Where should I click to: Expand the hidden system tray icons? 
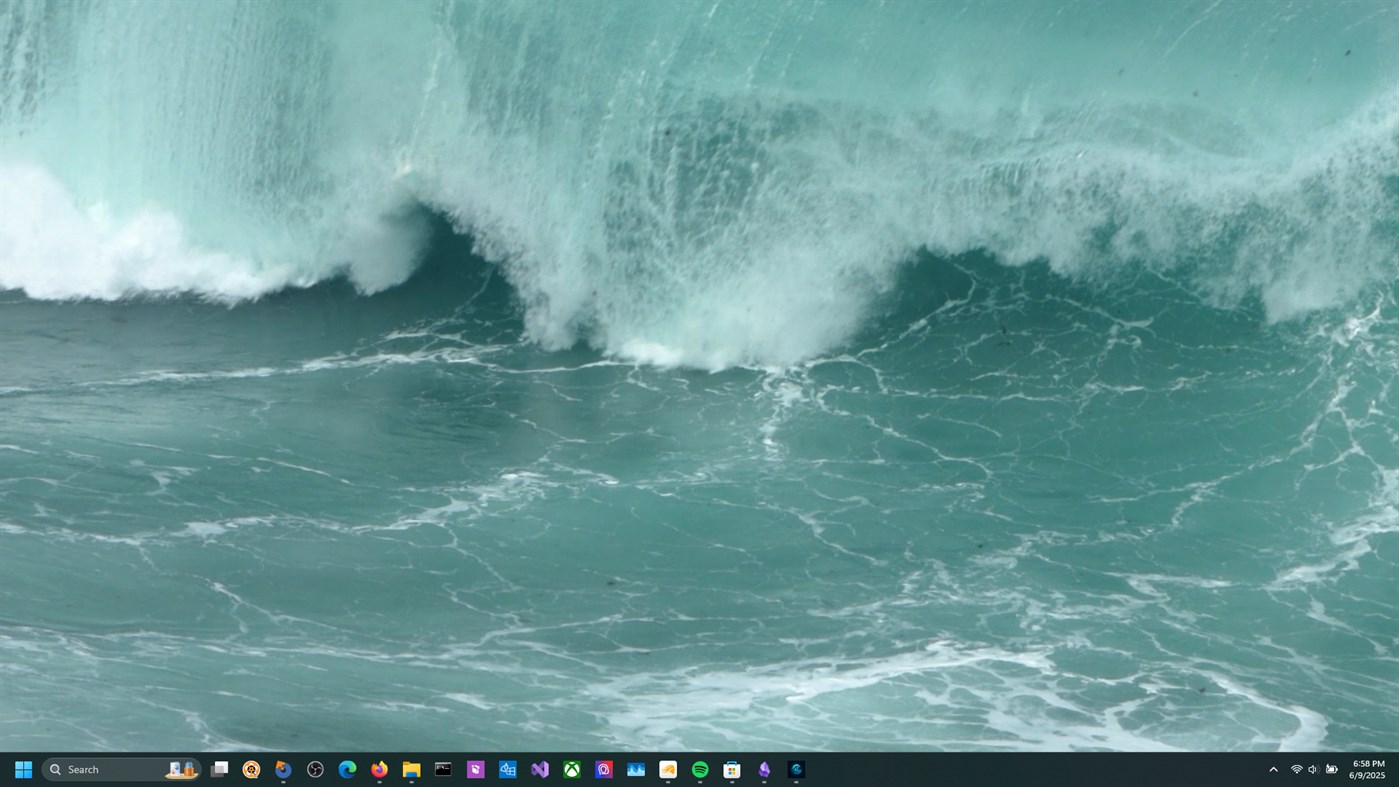pos(1273,769)
